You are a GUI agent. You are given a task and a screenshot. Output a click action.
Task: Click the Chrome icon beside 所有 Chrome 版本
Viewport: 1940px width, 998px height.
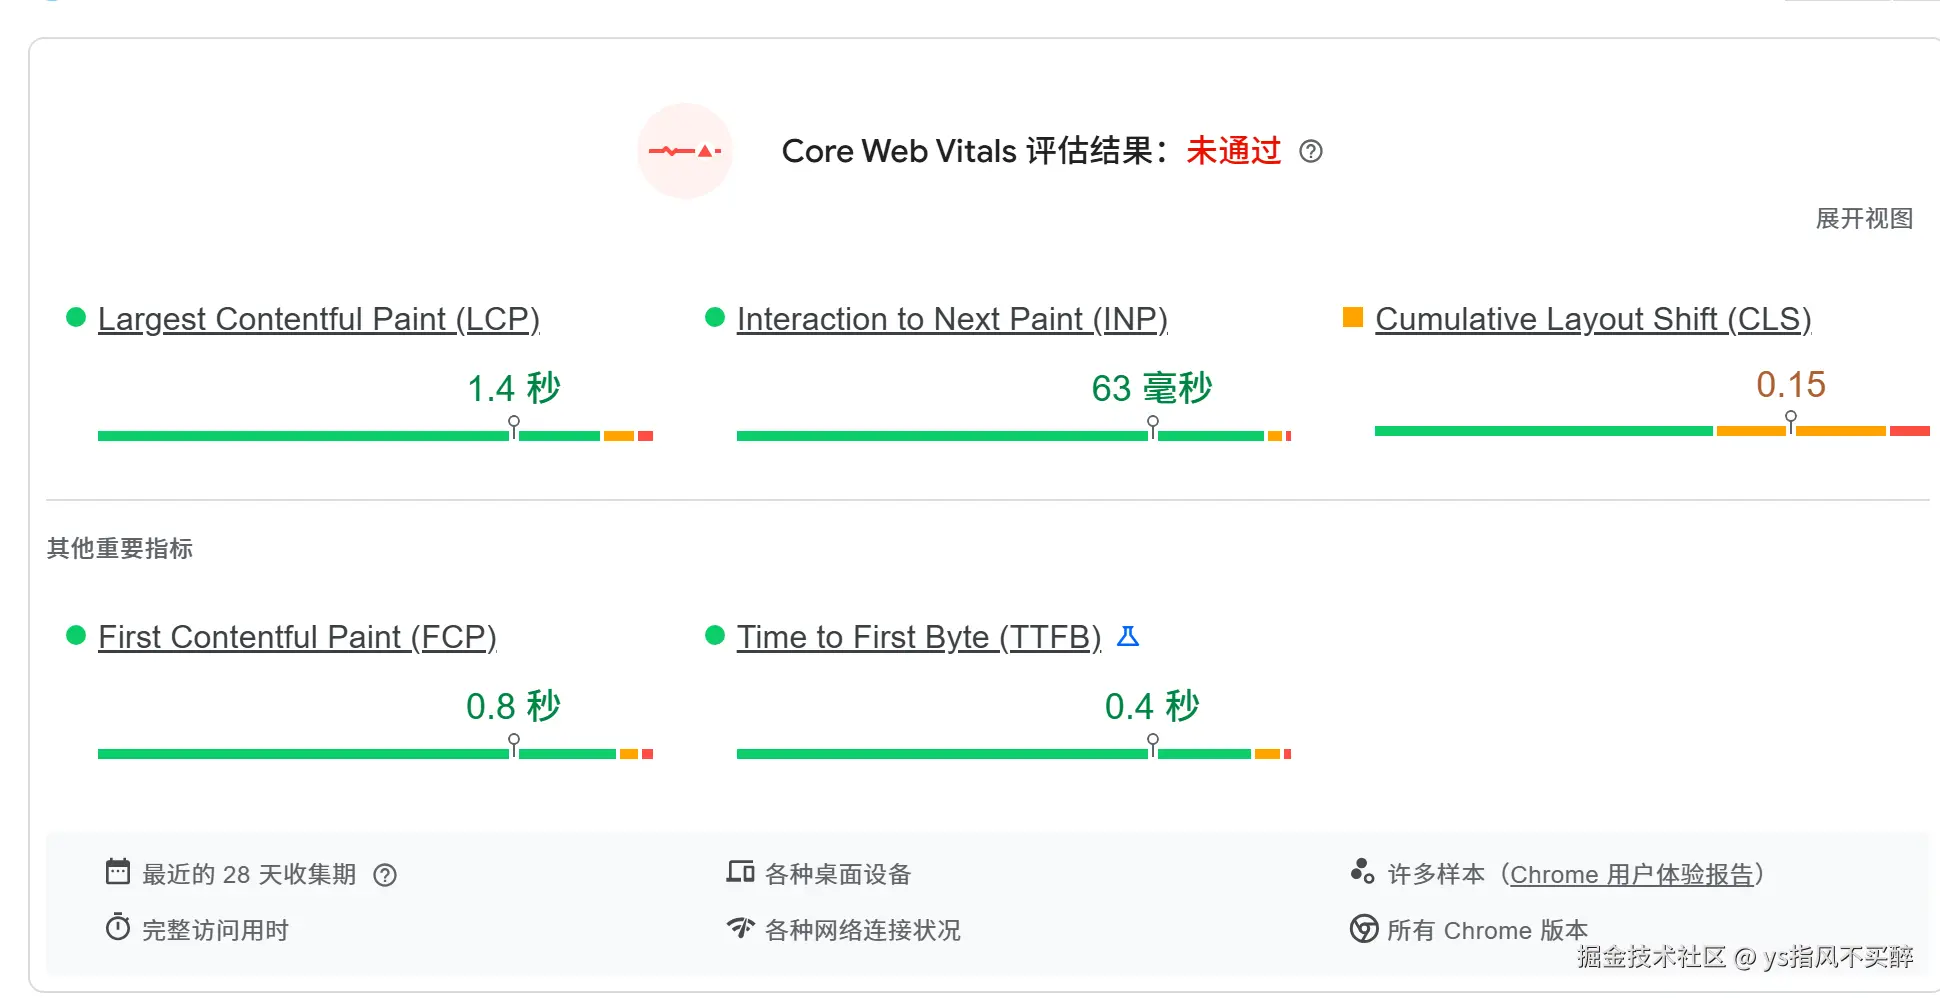pyautogui.click(x=1363, y=929)
